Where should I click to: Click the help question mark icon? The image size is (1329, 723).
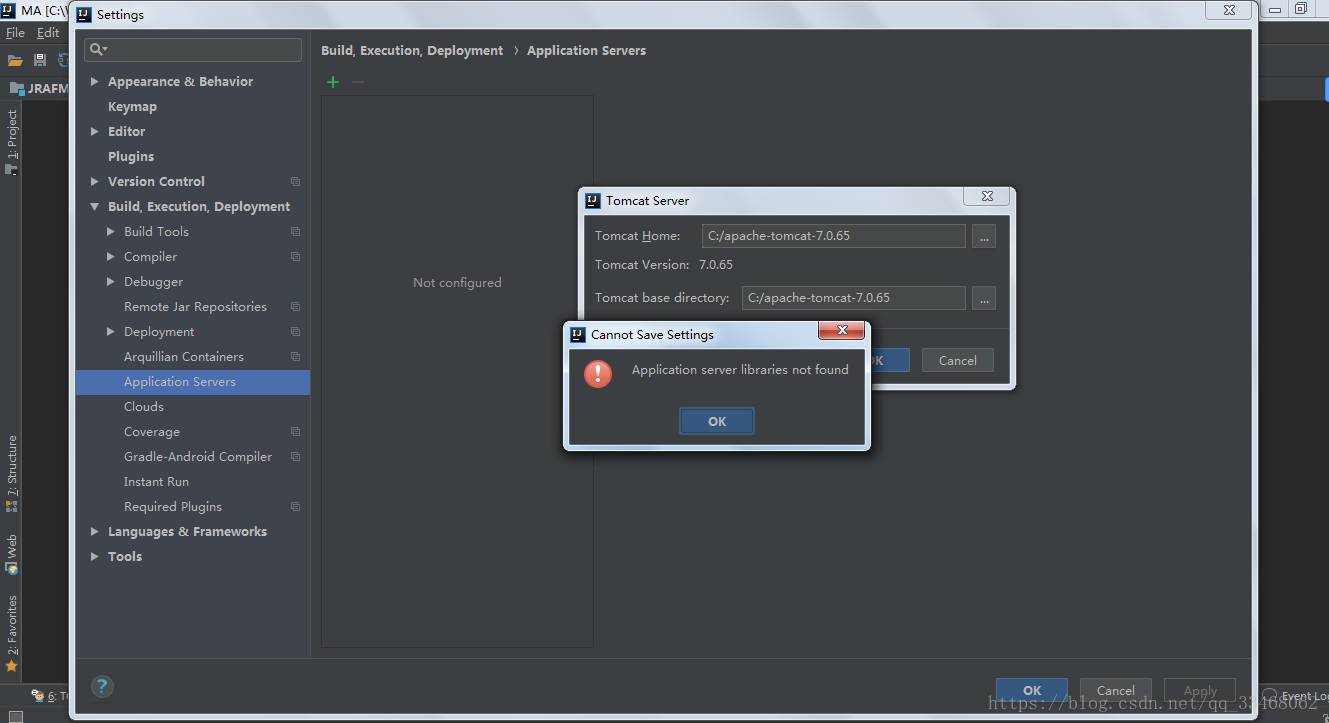(x=102, y=686)
